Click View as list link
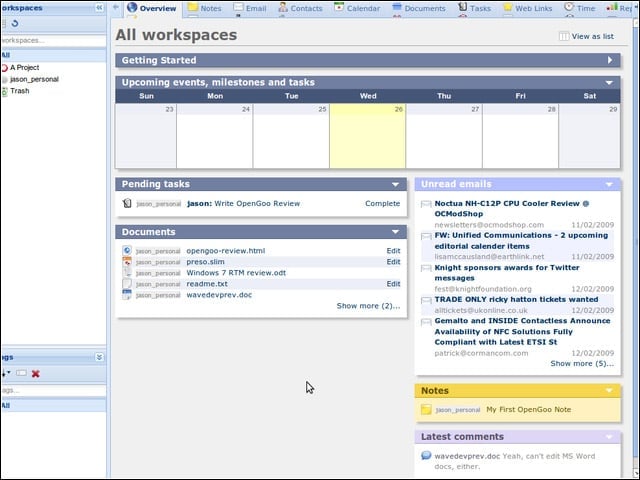The height and width of the screenshot is (480, 640). [587, 36]
